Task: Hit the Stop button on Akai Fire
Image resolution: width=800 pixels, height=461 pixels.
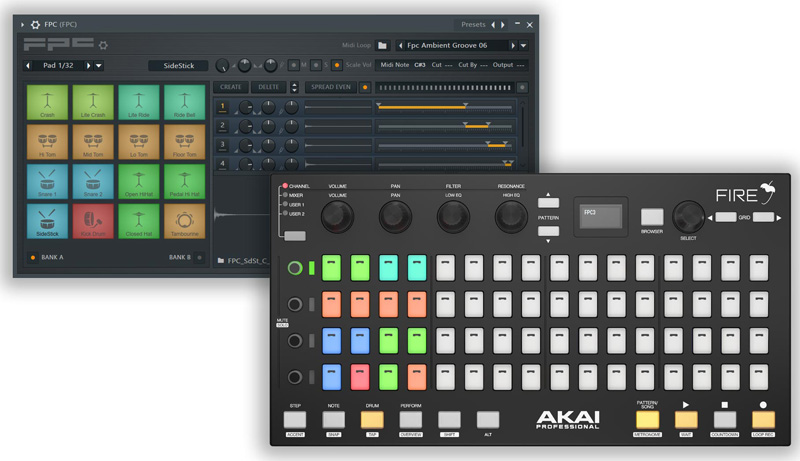Action: pos(724,420)
